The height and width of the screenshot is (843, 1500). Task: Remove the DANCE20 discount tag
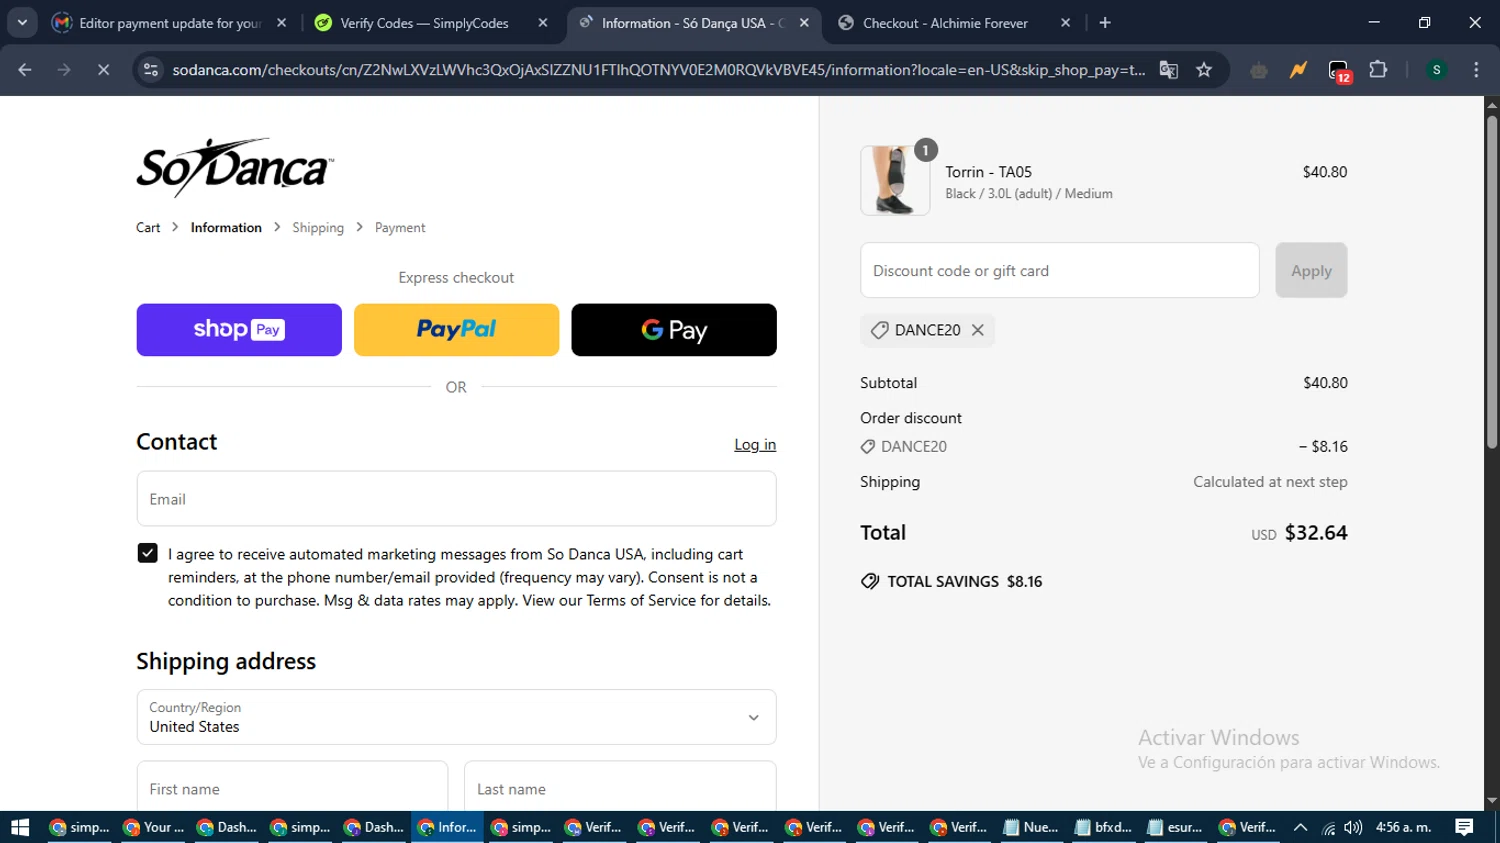pyautogui.click(x=978, y=330)
